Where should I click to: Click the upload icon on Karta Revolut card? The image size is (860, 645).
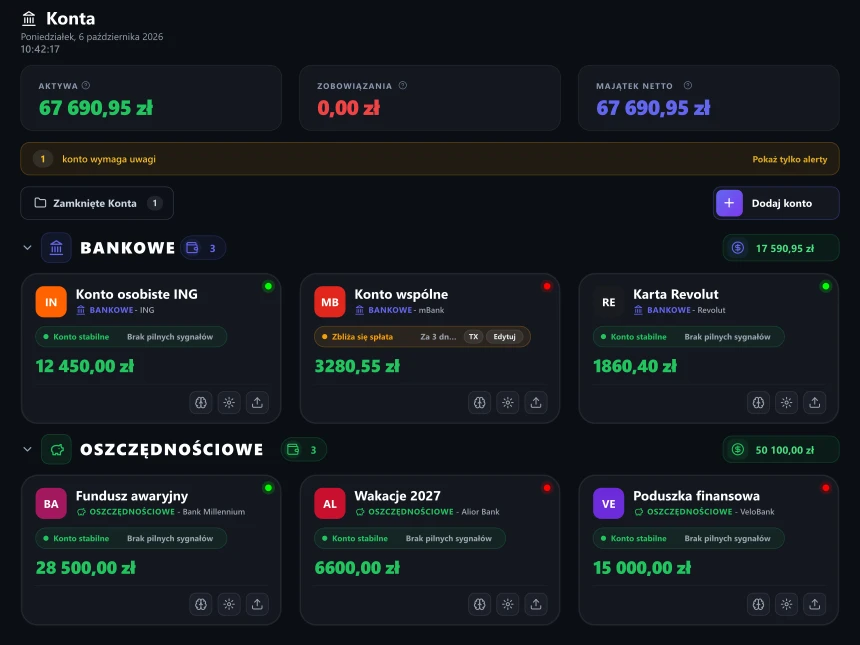[814, 403]
